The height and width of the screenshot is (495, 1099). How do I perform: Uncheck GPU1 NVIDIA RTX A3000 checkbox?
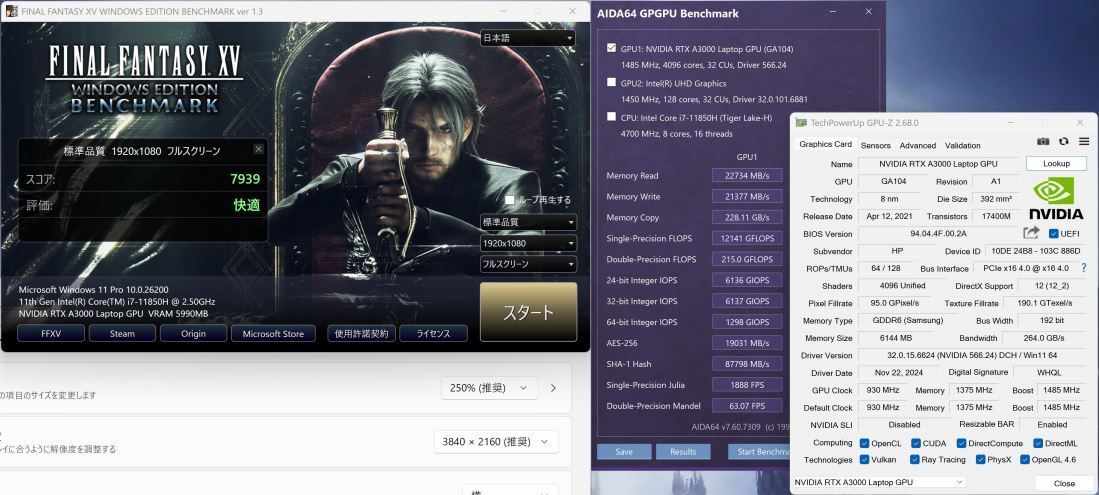click(612, 48)
